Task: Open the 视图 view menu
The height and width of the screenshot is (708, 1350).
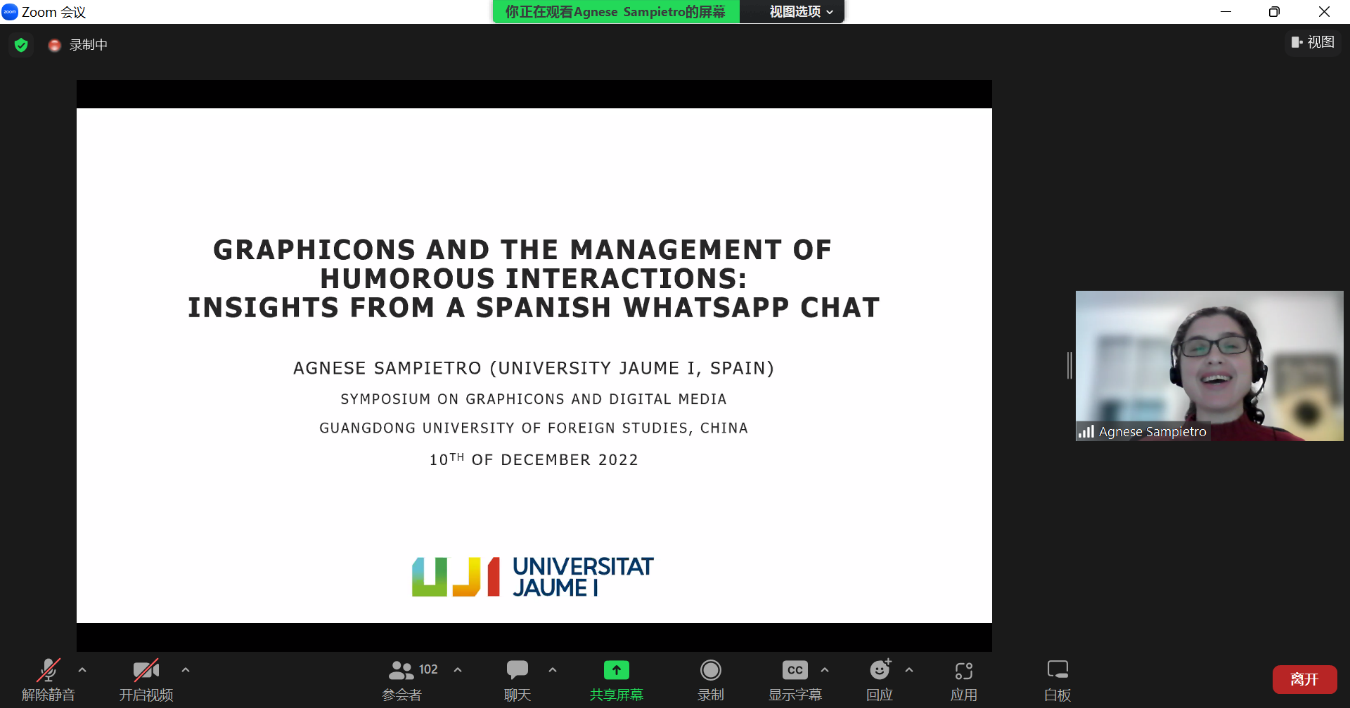Action: 1313,42
